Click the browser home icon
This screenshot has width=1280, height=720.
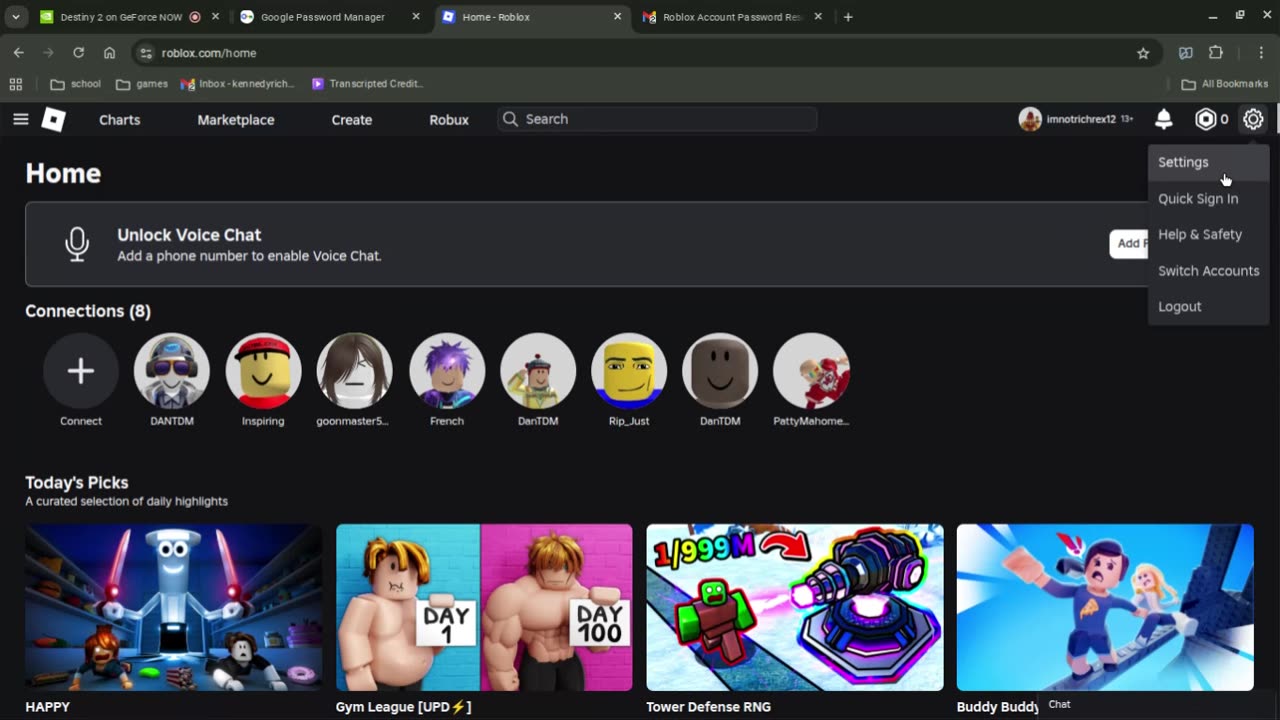110,53
